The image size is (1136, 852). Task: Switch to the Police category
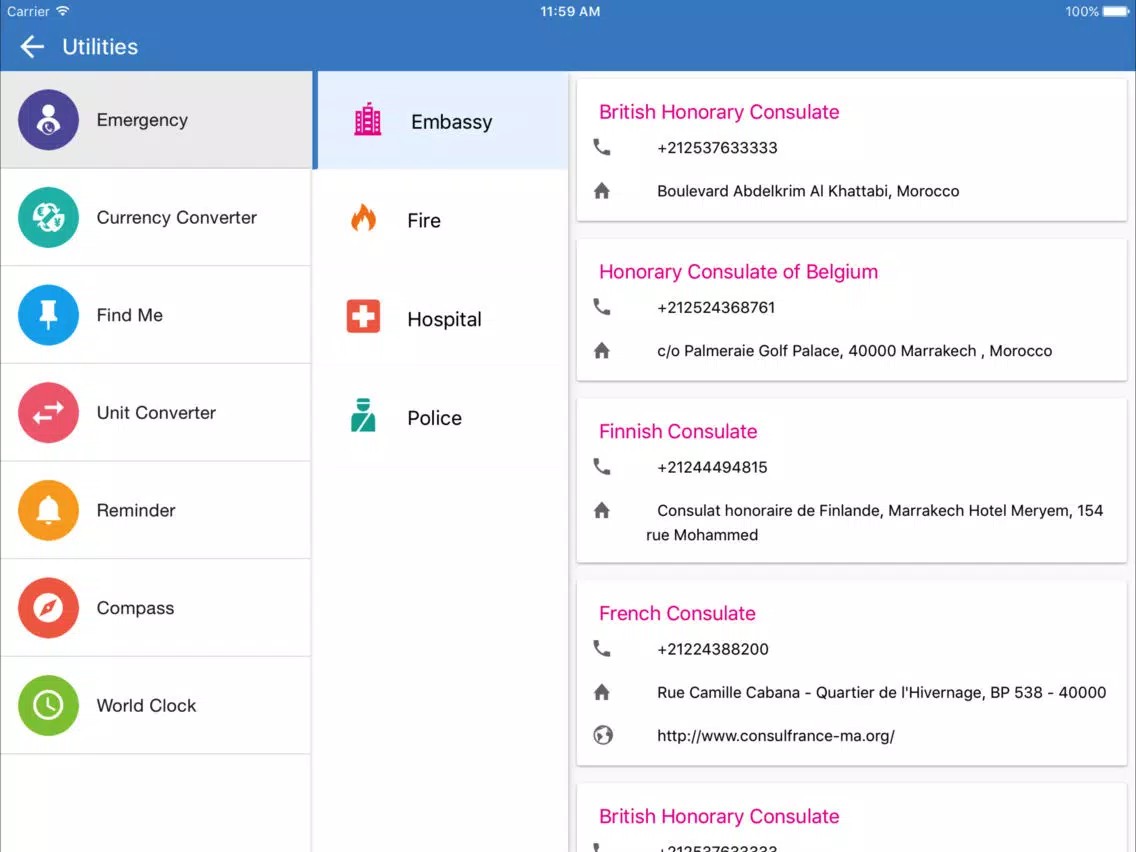point(442,417)
